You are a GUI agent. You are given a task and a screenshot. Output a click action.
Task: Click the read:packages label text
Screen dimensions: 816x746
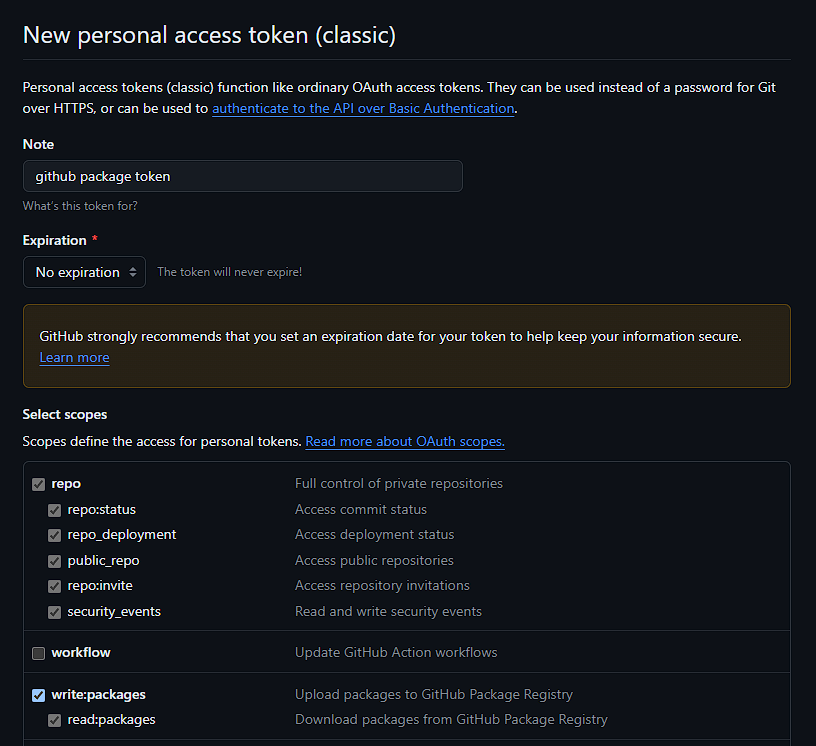click(x=111, y=719)
